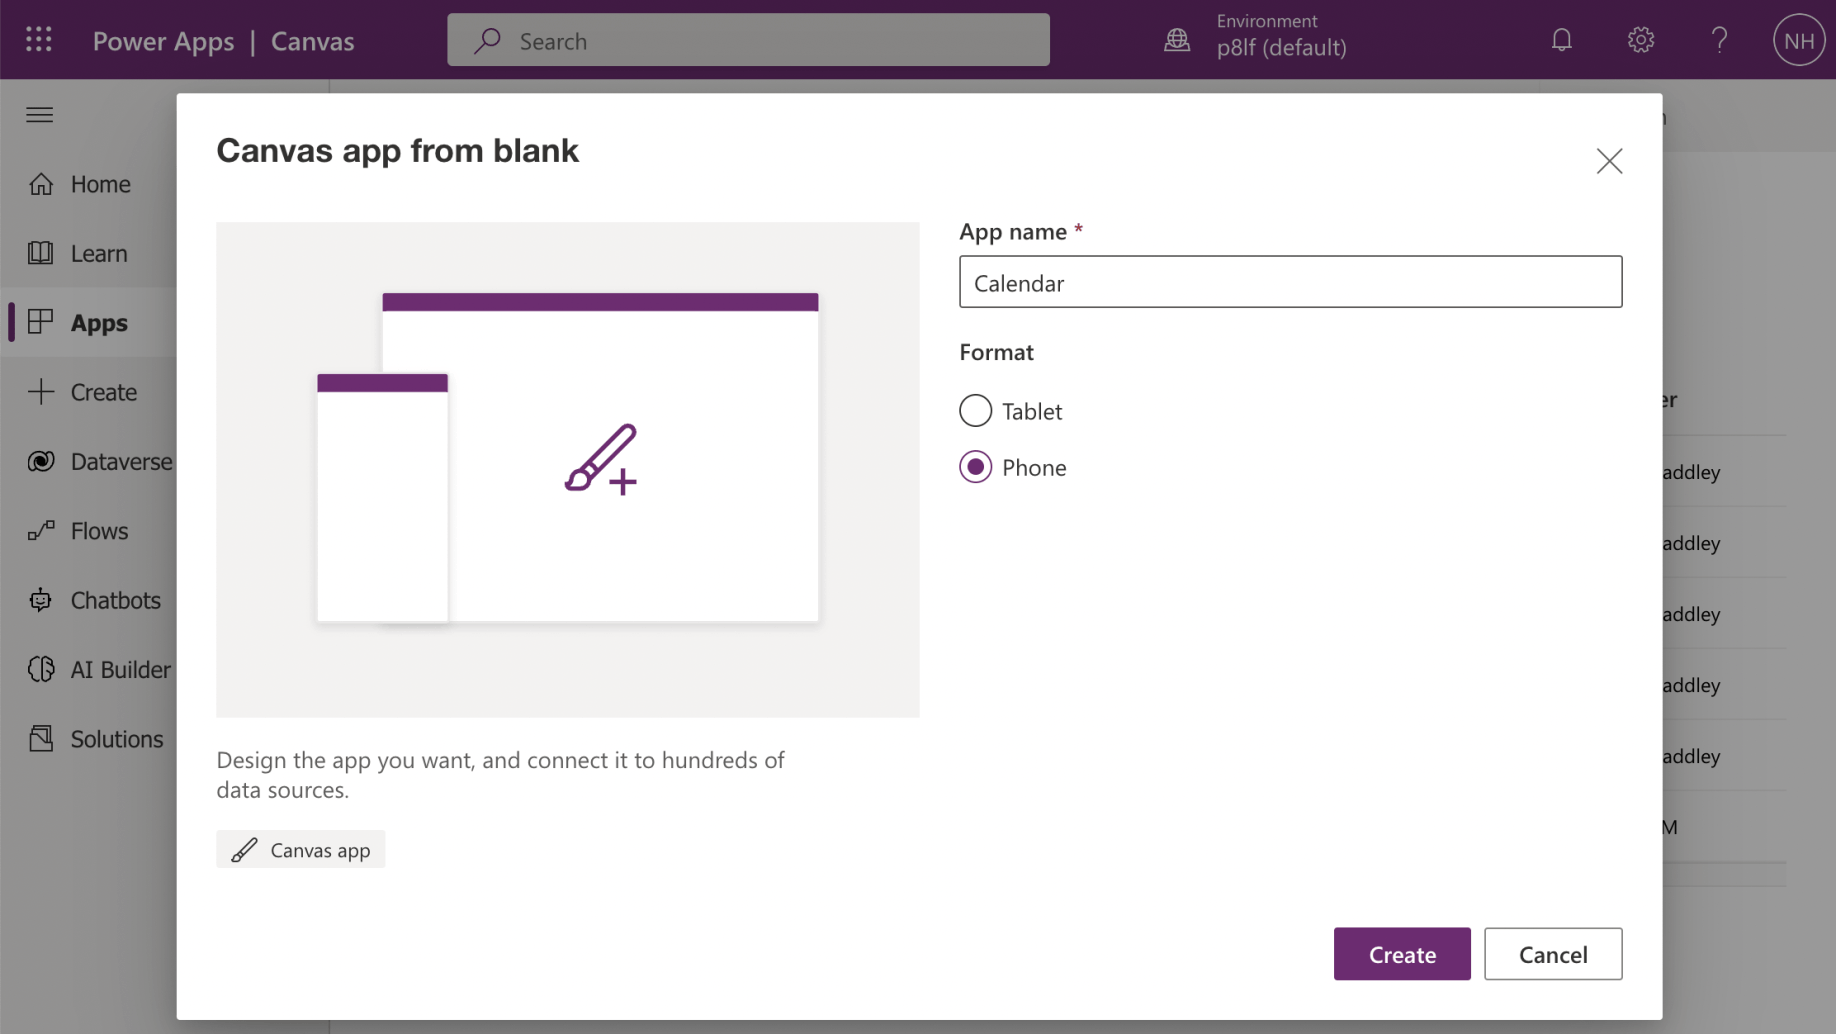The height and width of the screenshot is (1034, 1836).
Task: Open the settings gear icon
Action: [x=1640, y=40]
